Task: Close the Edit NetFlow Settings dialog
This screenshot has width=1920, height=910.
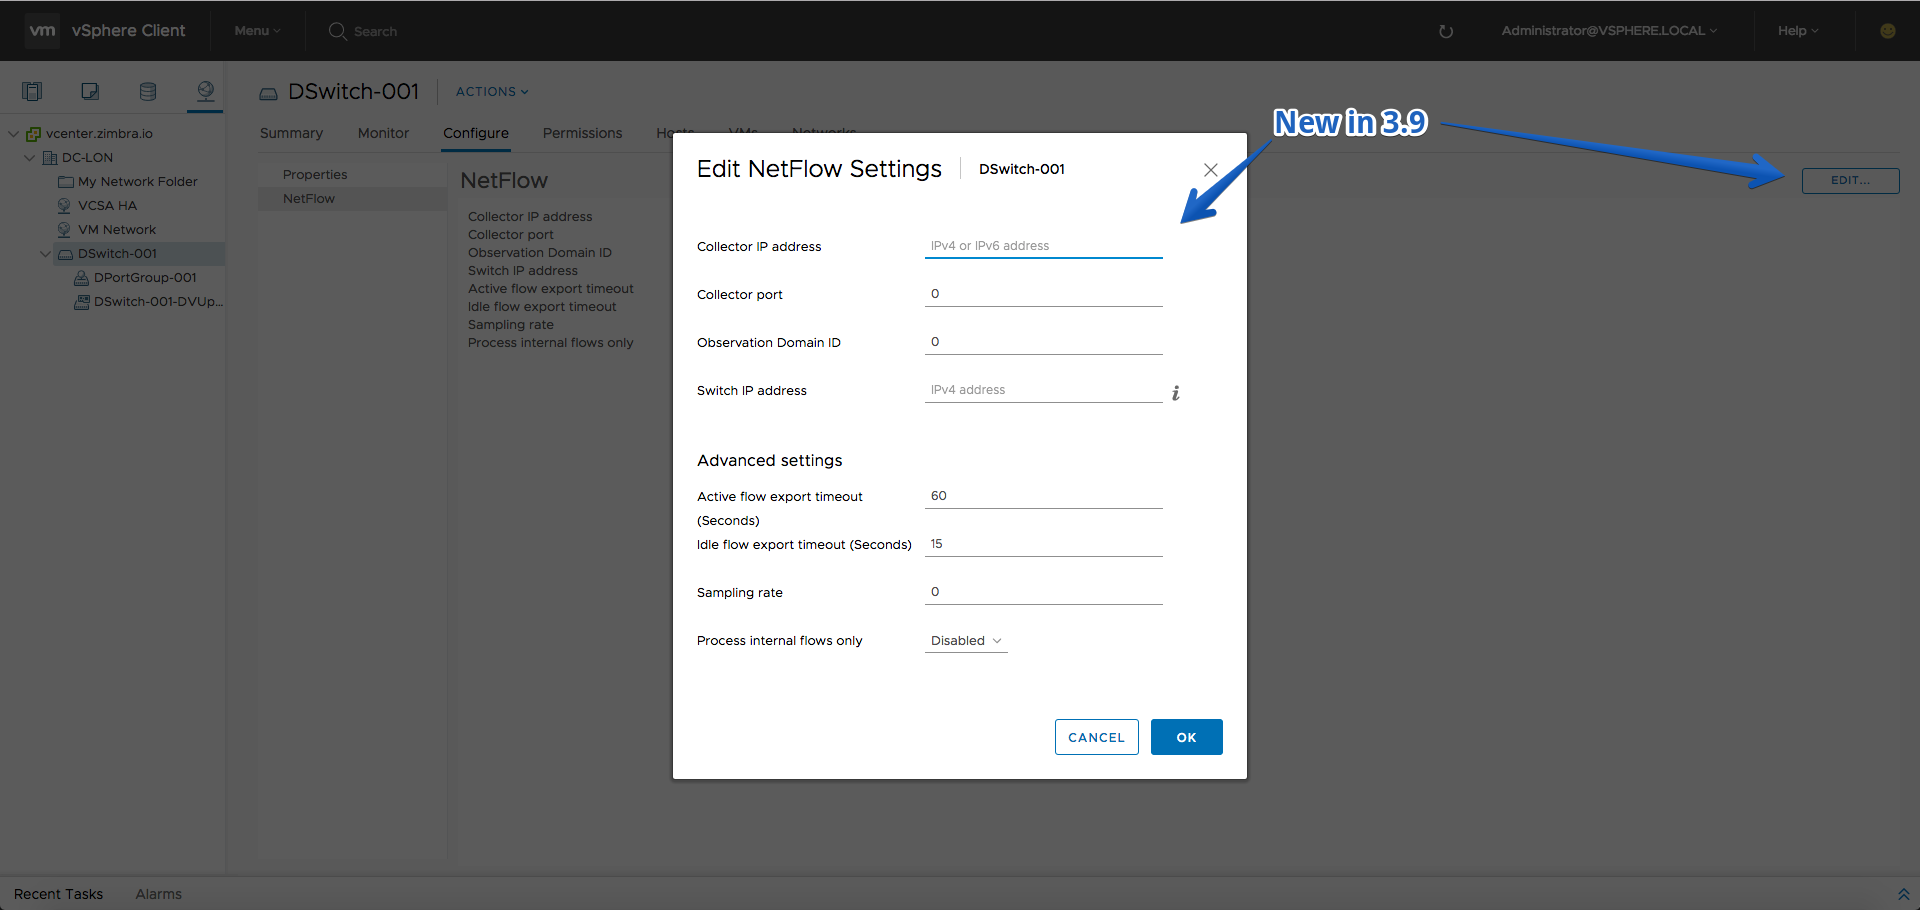Action: point(1210,170)
